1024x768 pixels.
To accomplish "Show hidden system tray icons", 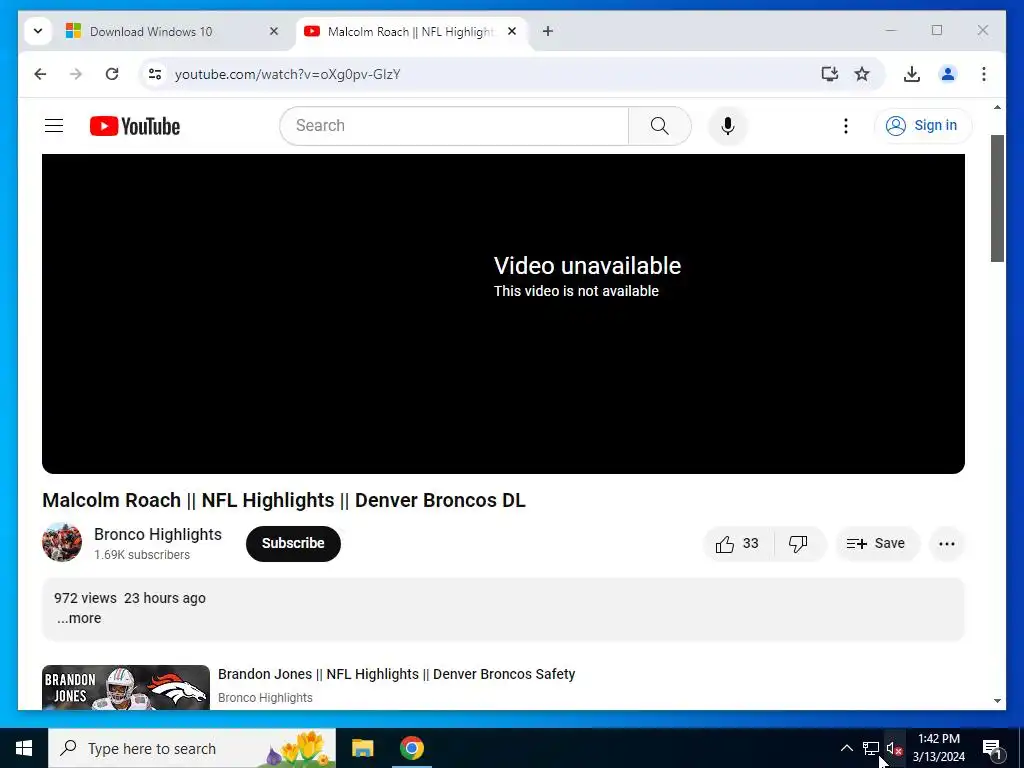I will [x=846, y=748].
